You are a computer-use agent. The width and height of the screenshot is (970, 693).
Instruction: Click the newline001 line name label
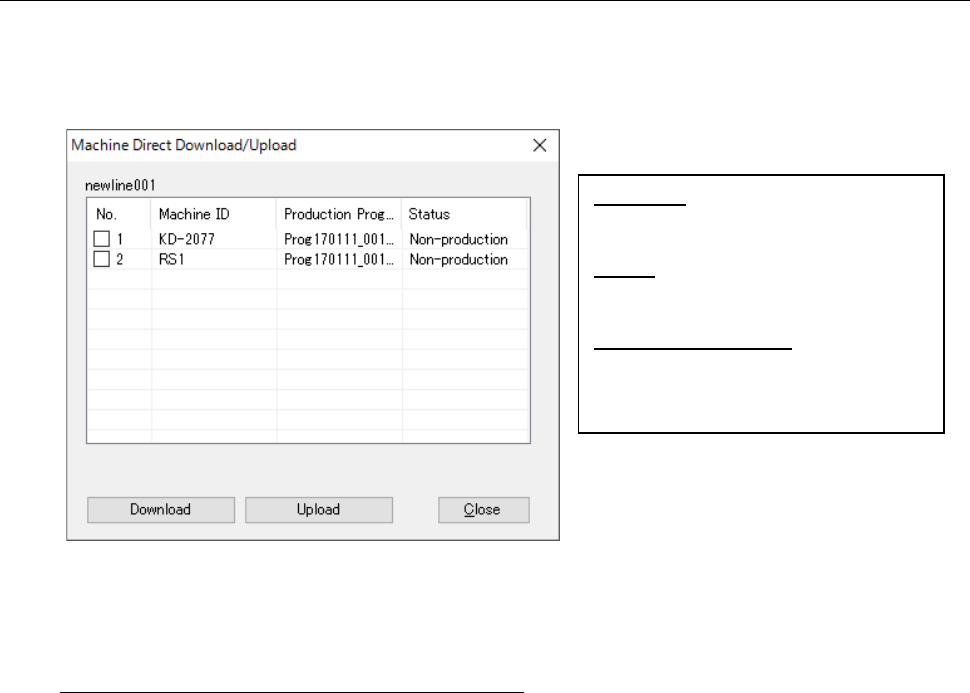click(x=120, y=185)
